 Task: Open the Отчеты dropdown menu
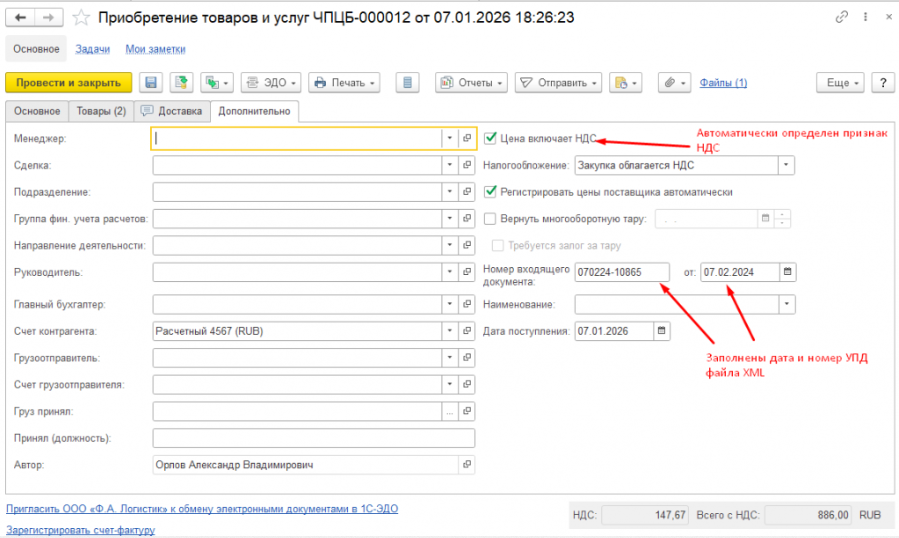point(471,83)
